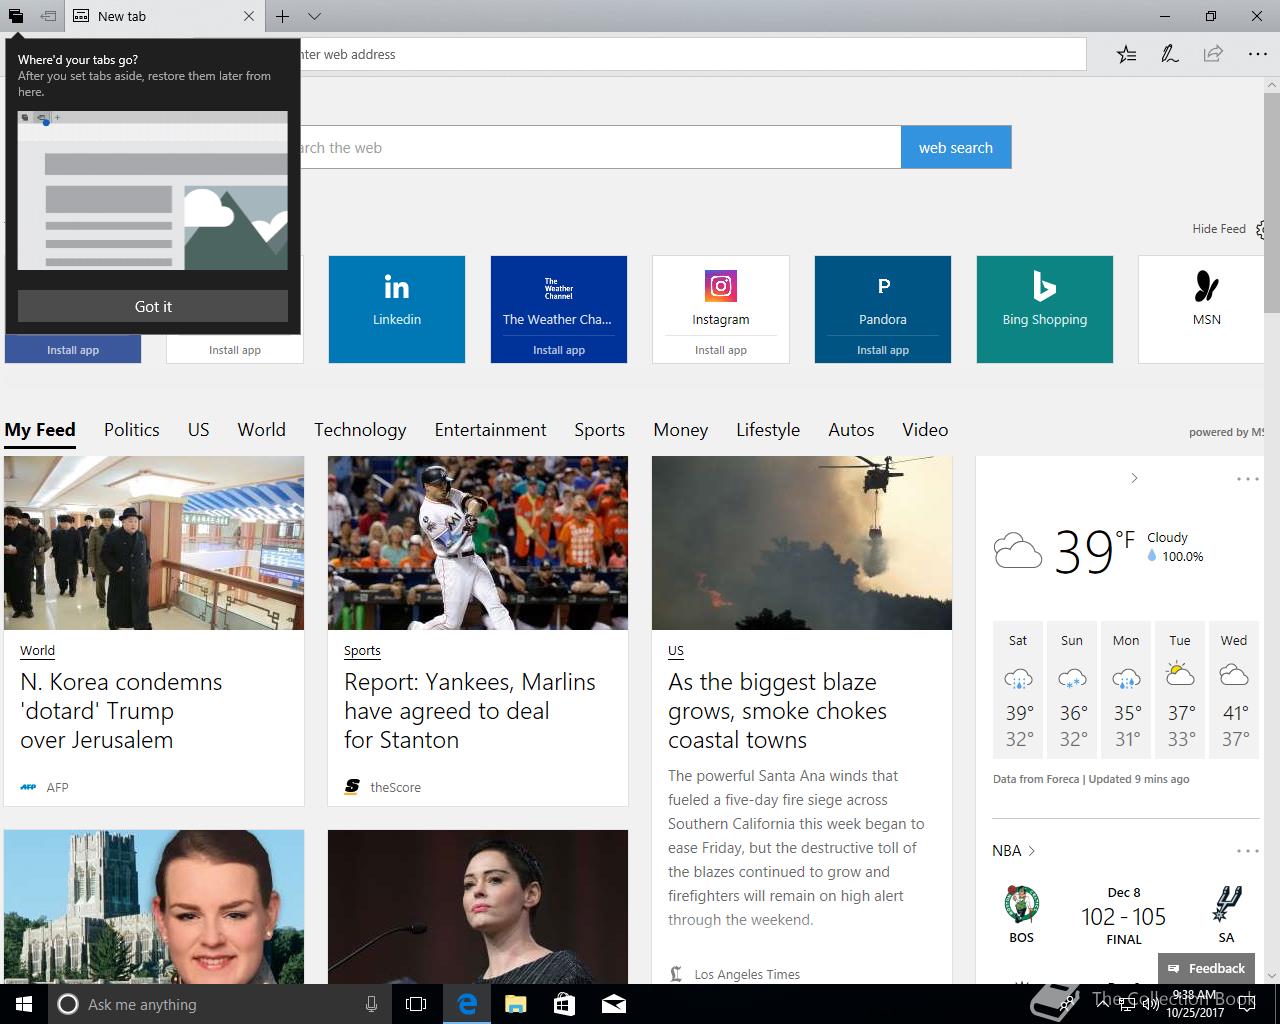Screen dimensions: 1280x1024
Task: Switch to the Money feed tab
Action: 681,430
